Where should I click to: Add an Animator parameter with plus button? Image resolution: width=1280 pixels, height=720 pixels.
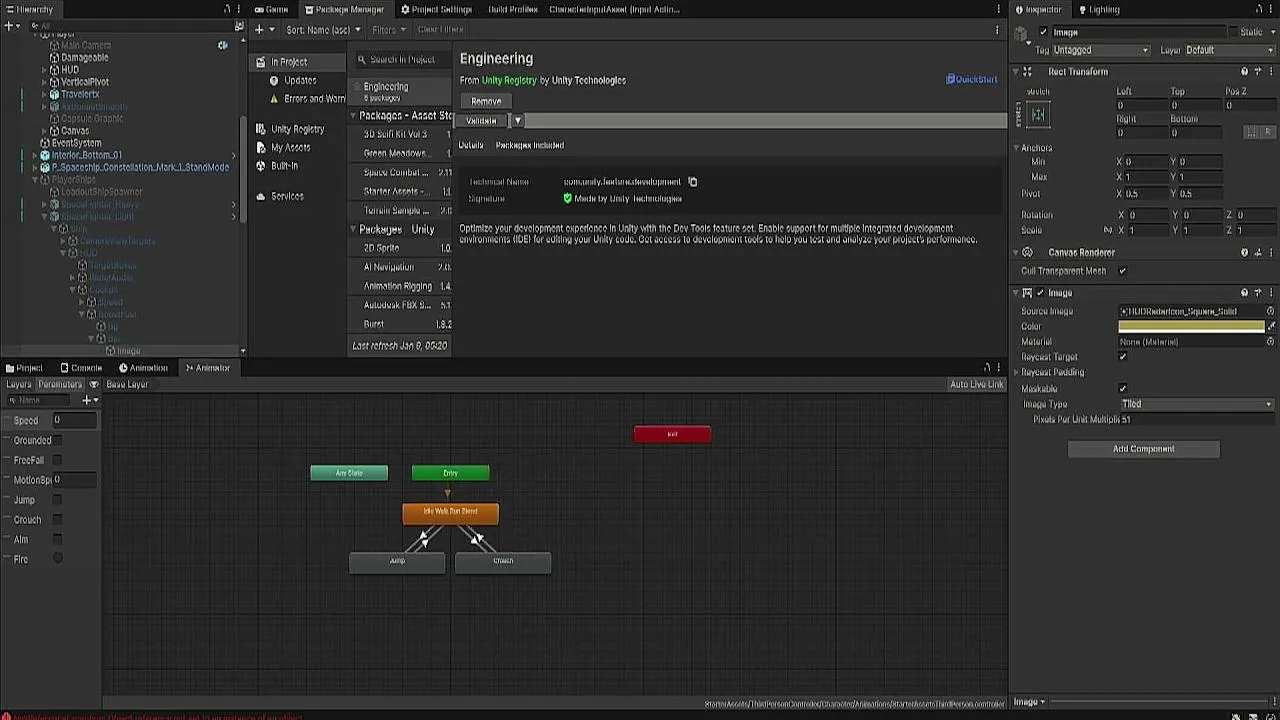click(x=89, y=400)
